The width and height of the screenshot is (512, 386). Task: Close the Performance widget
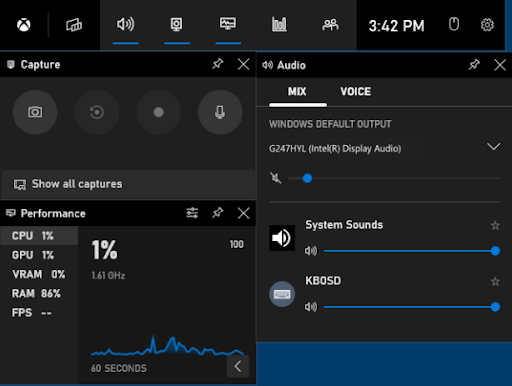244,213
